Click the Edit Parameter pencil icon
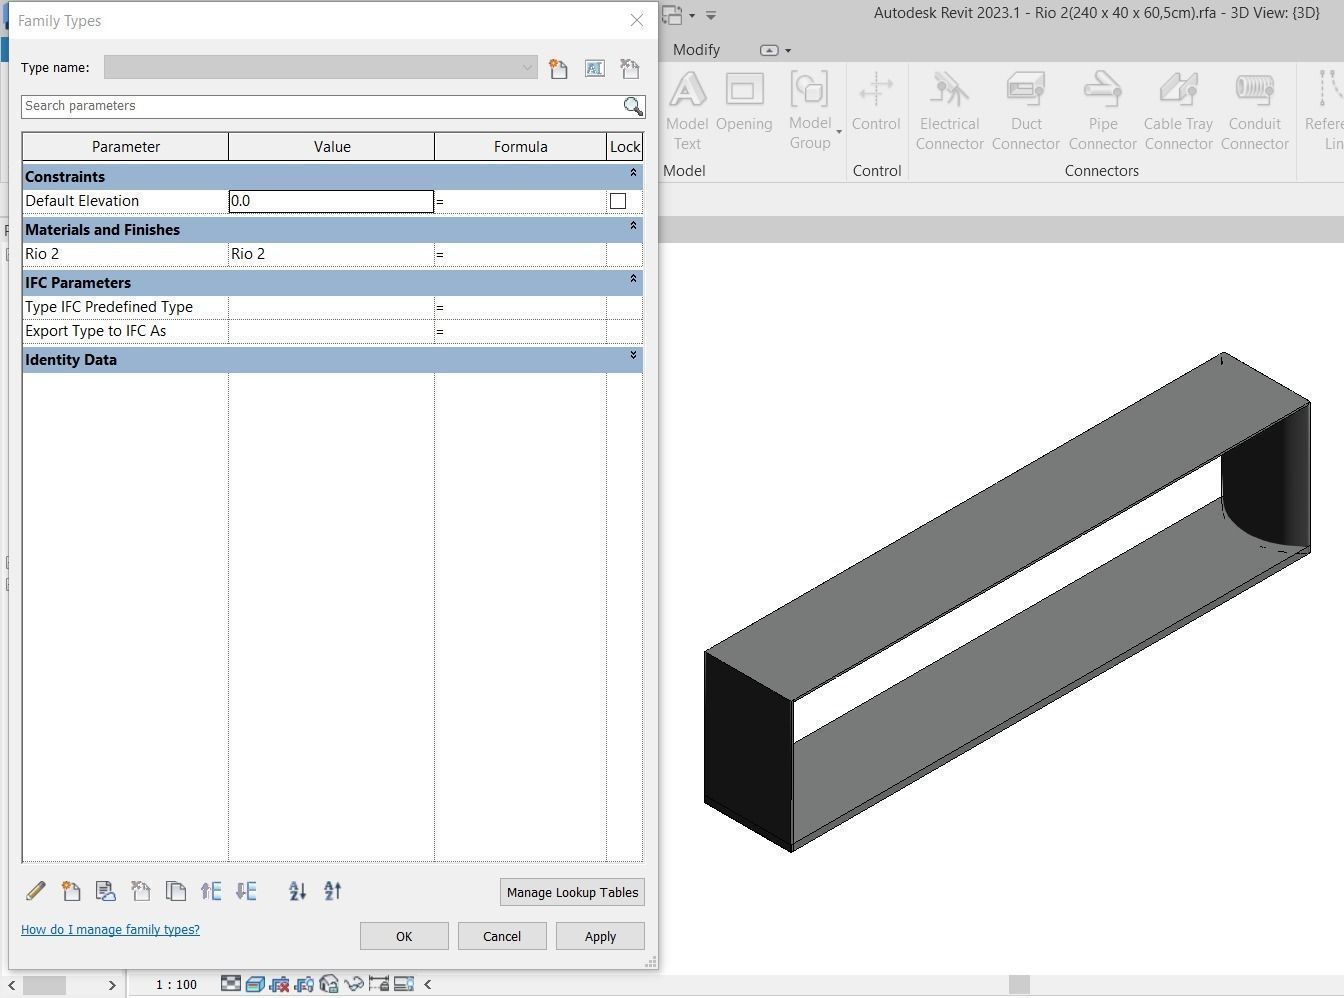The width and height of the screenshot is (1344, 998). click(x=36, y=890)
